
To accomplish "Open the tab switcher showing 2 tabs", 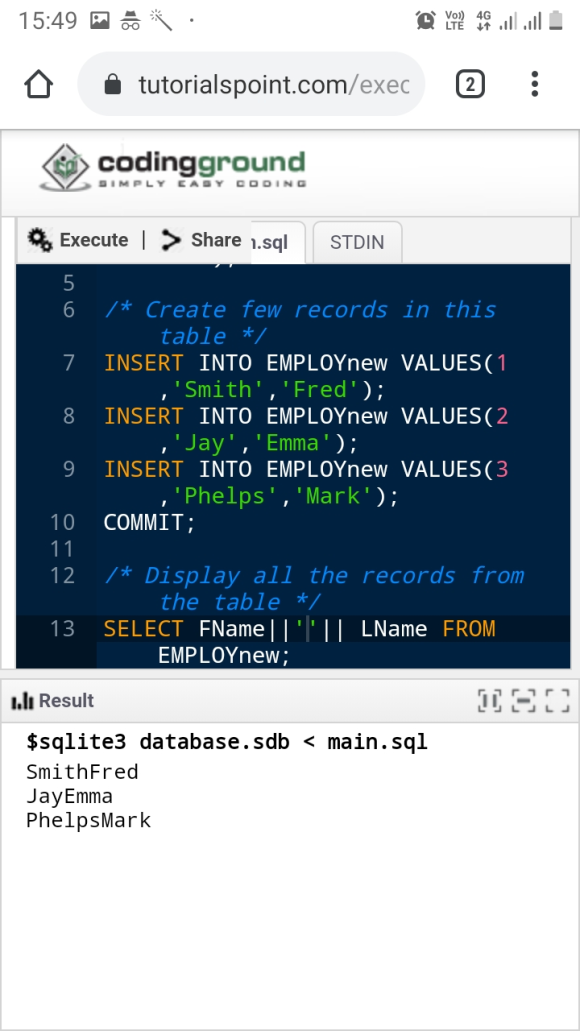I will click(x=470, y=84).
